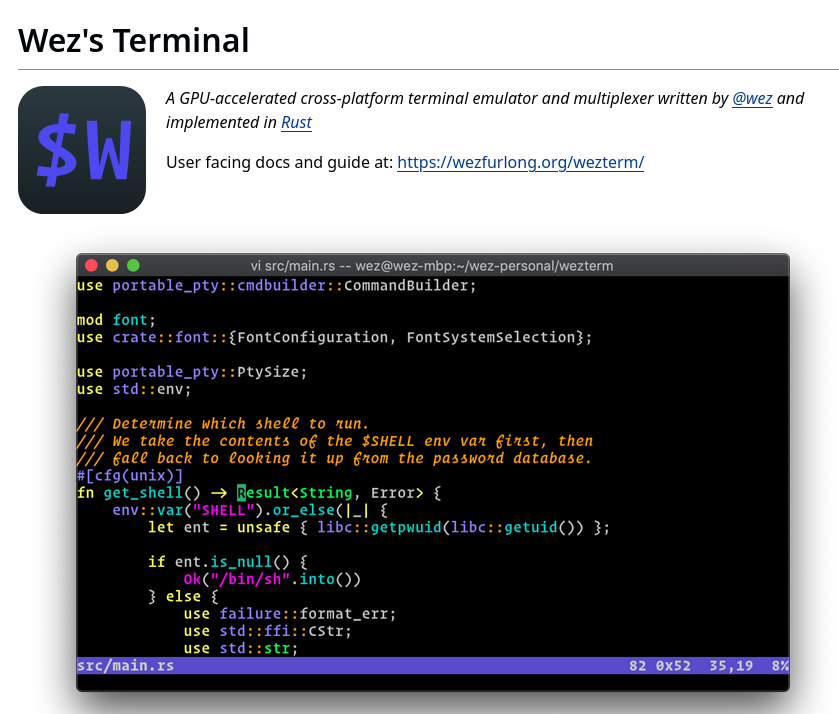Image resolution: width=839 pixels, height=714 pixels.
Task: Follow the Rust link
Action: pyautogui.click(x=296, y=123)
